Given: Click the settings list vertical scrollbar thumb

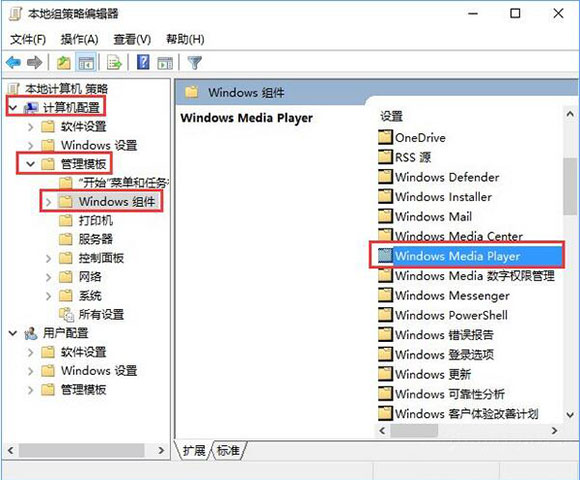Looking at the screenshot, I should coord(570,186).
